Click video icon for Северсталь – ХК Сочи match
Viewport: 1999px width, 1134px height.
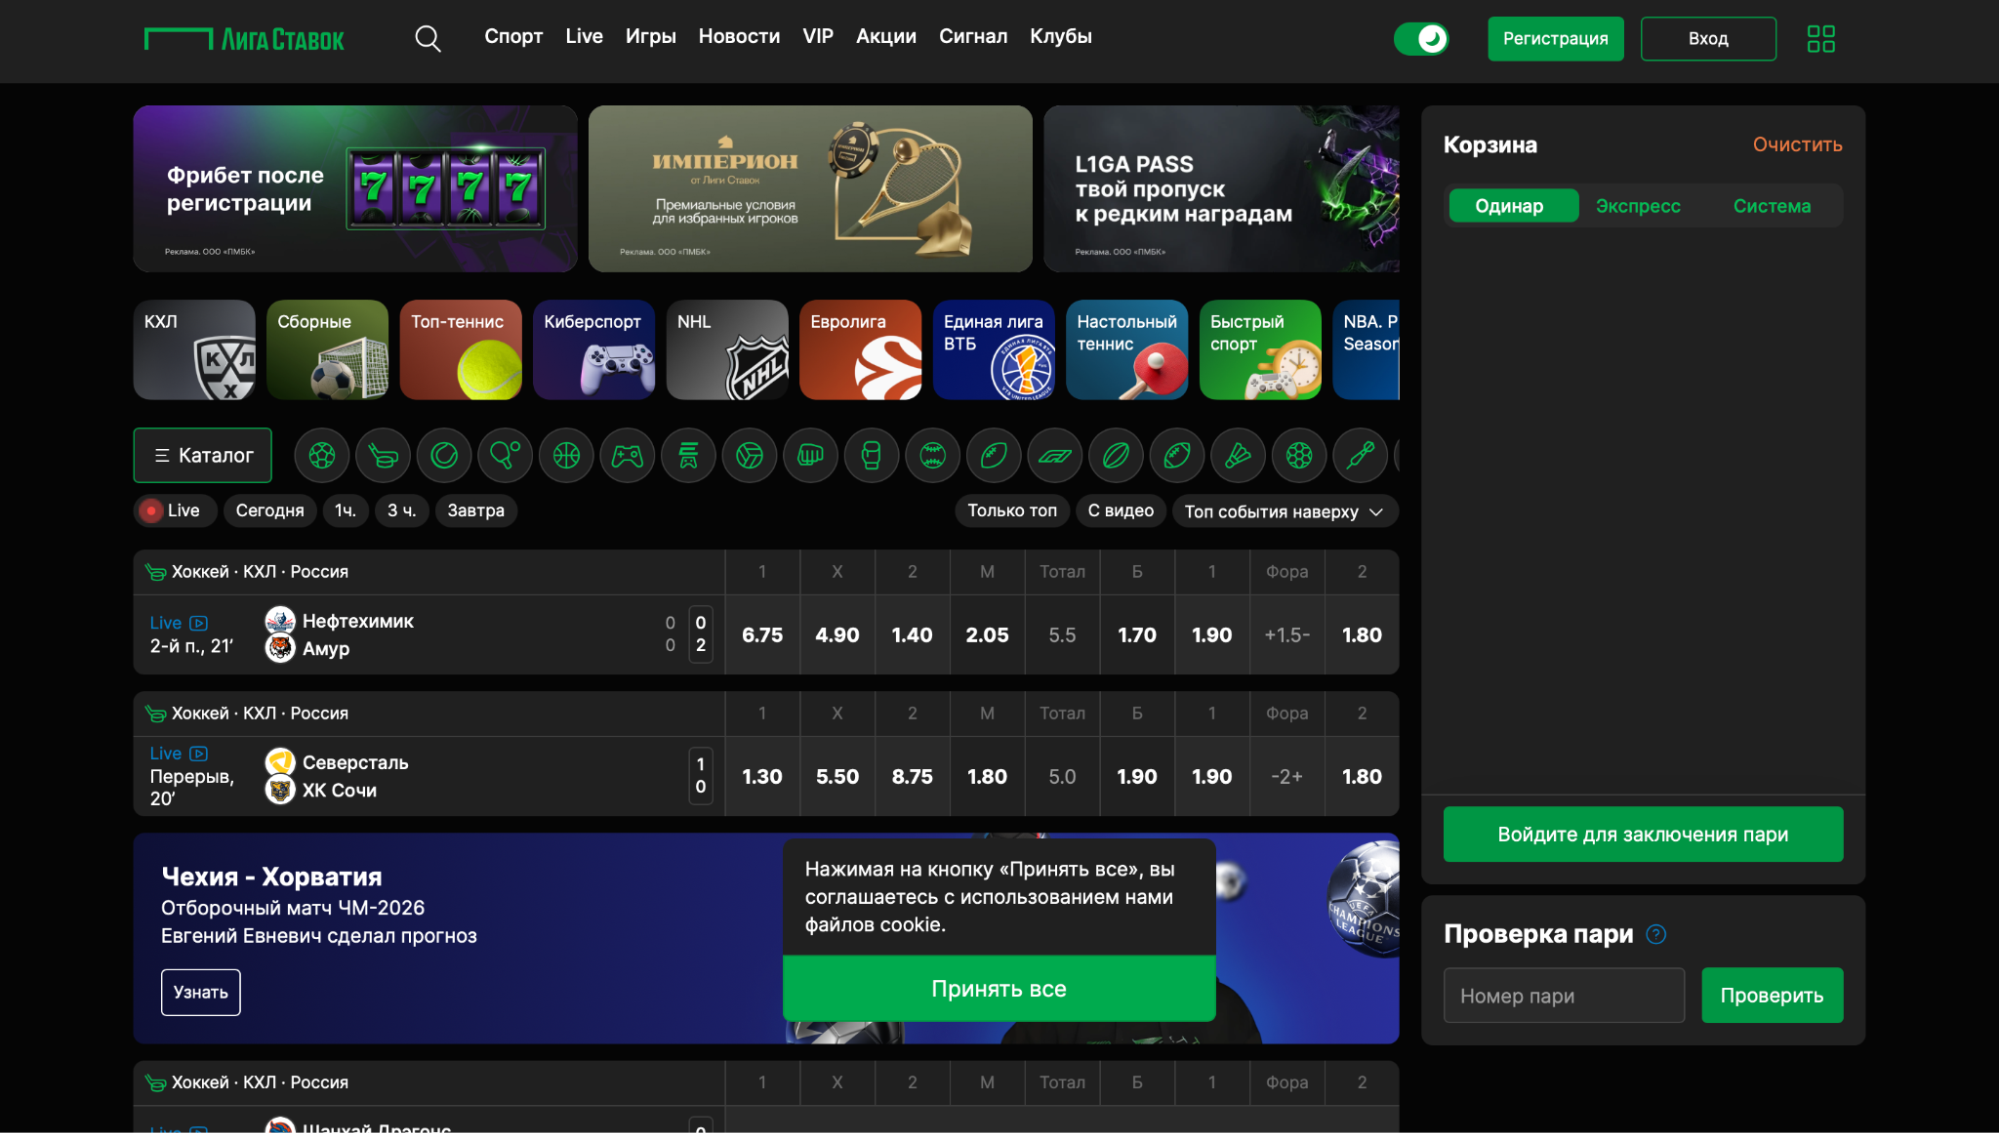click(199, 754)
